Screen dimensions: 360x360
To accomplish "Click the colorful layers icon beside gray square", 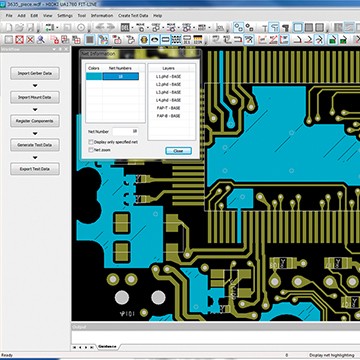I will click(x=102, y=40).
